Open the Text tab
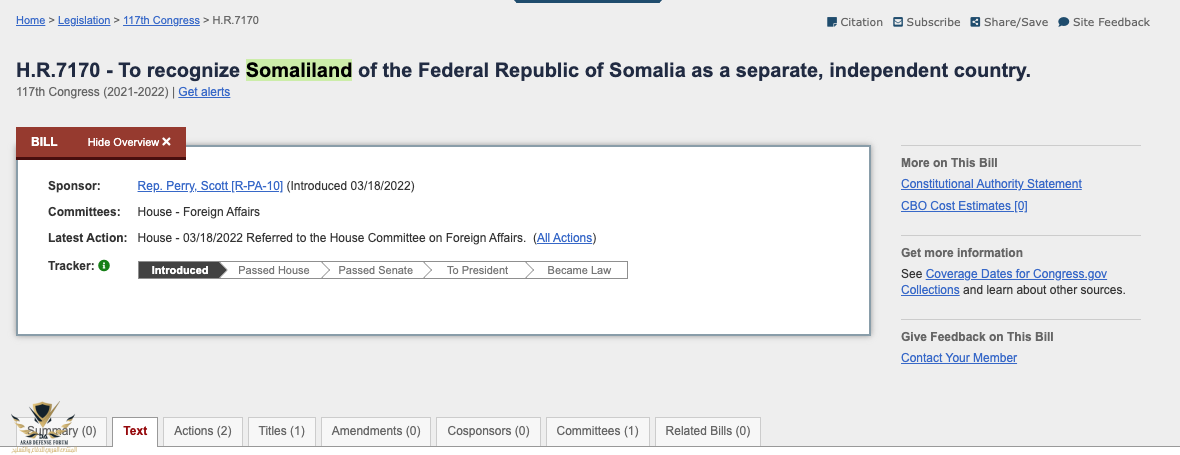Screen dimensions: 1180x455 coord(135,431)
